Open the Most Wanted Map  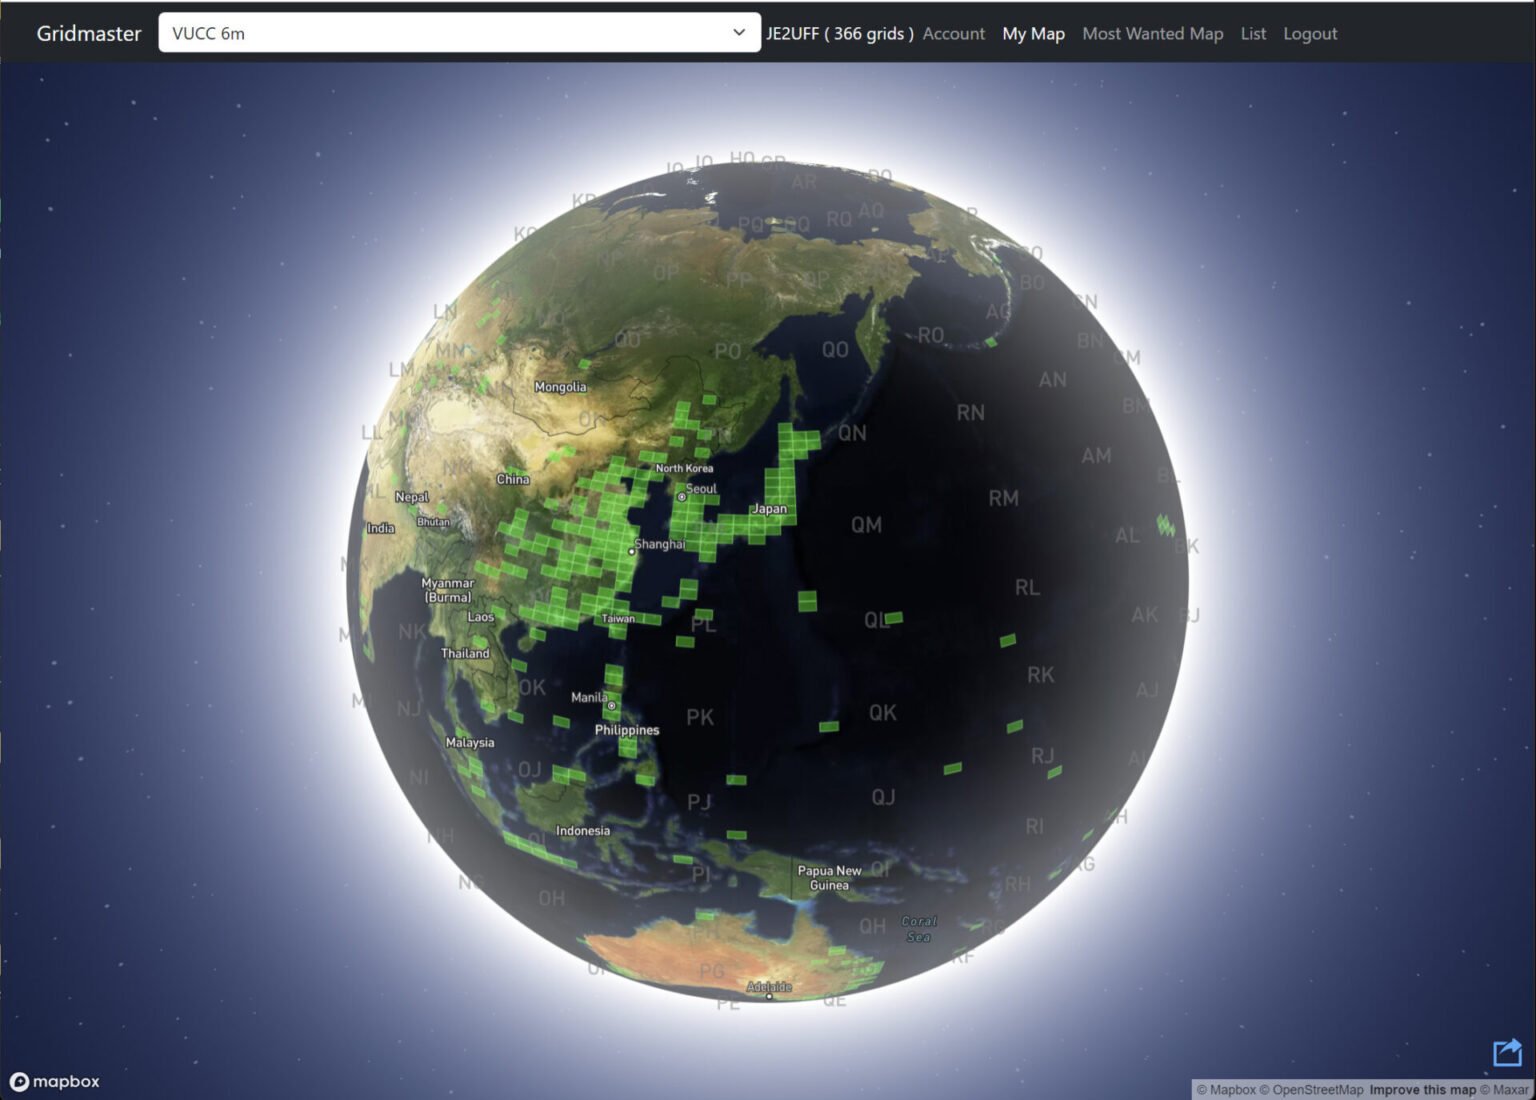pyautogui.click(x=1152, y=33)
